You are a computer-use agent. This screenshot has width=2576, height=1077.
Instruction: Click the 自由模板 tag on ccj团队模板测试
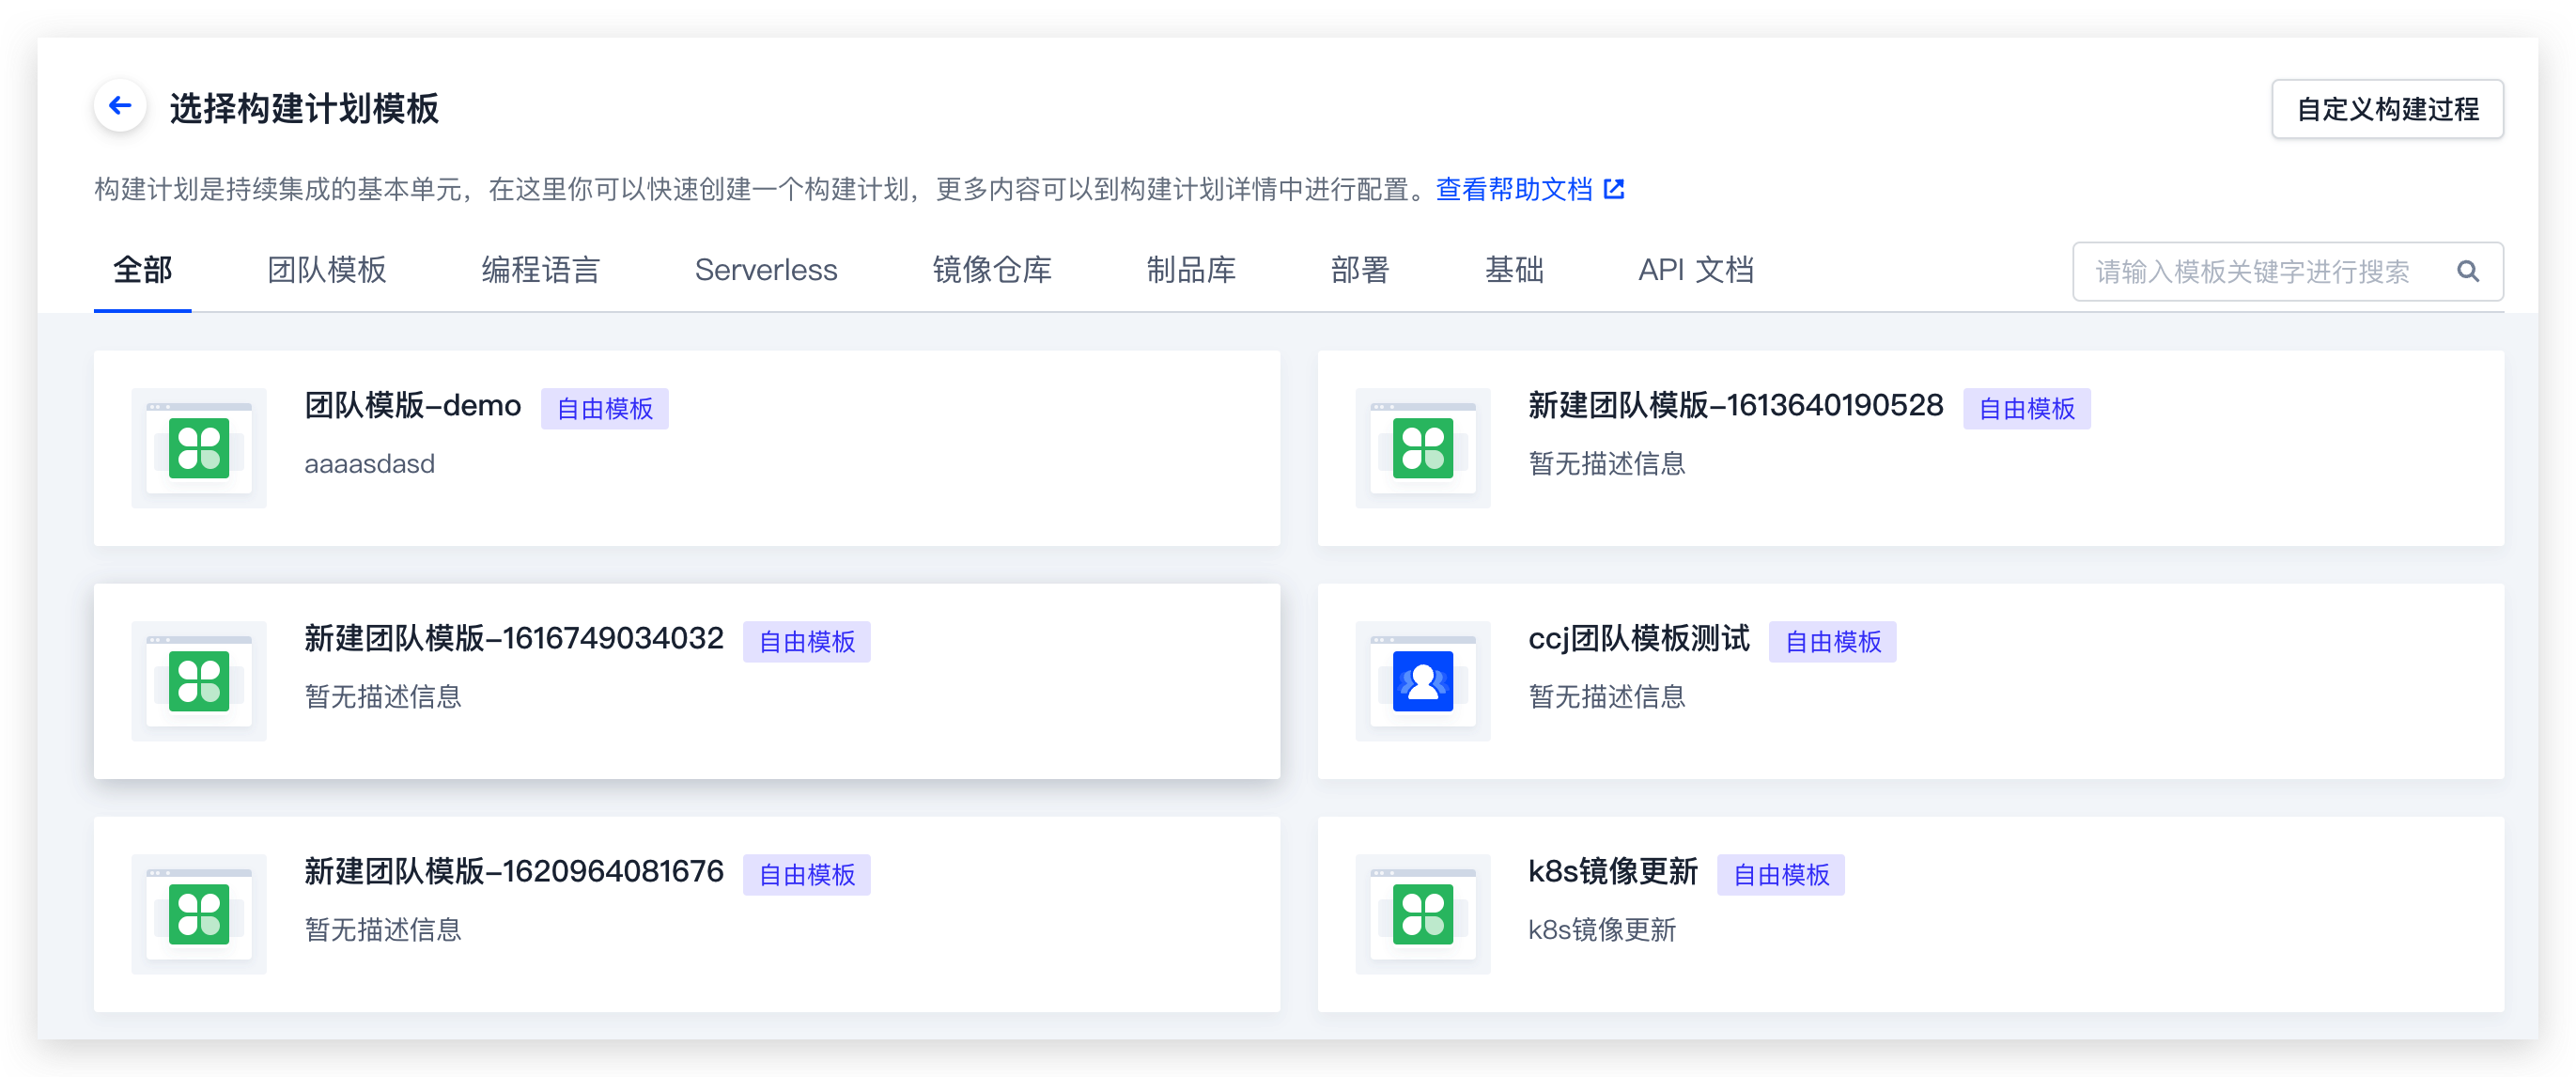pyautogui.click(x=1833, y=641)
